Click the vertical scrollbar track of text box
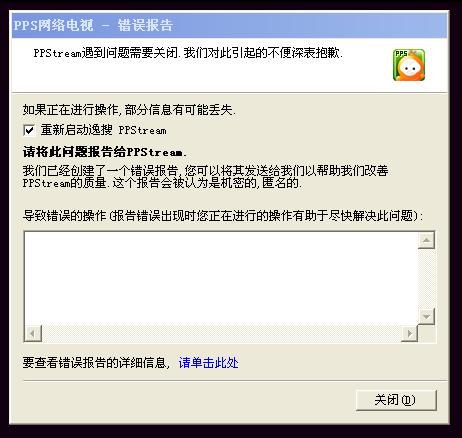The height and width of the screenshot is (438, 462). pyautogui.click(x=426, y=278)
